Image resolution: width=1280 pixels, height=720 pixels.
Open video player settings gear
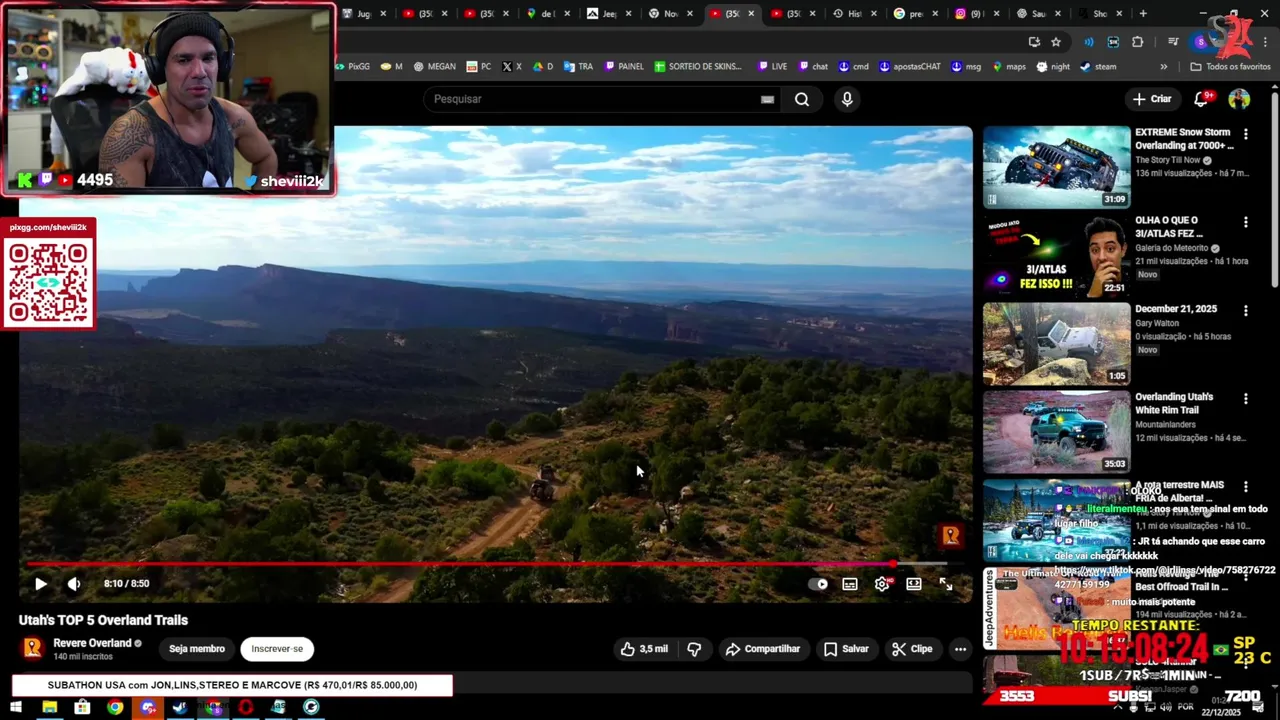(x=882, y=584)
